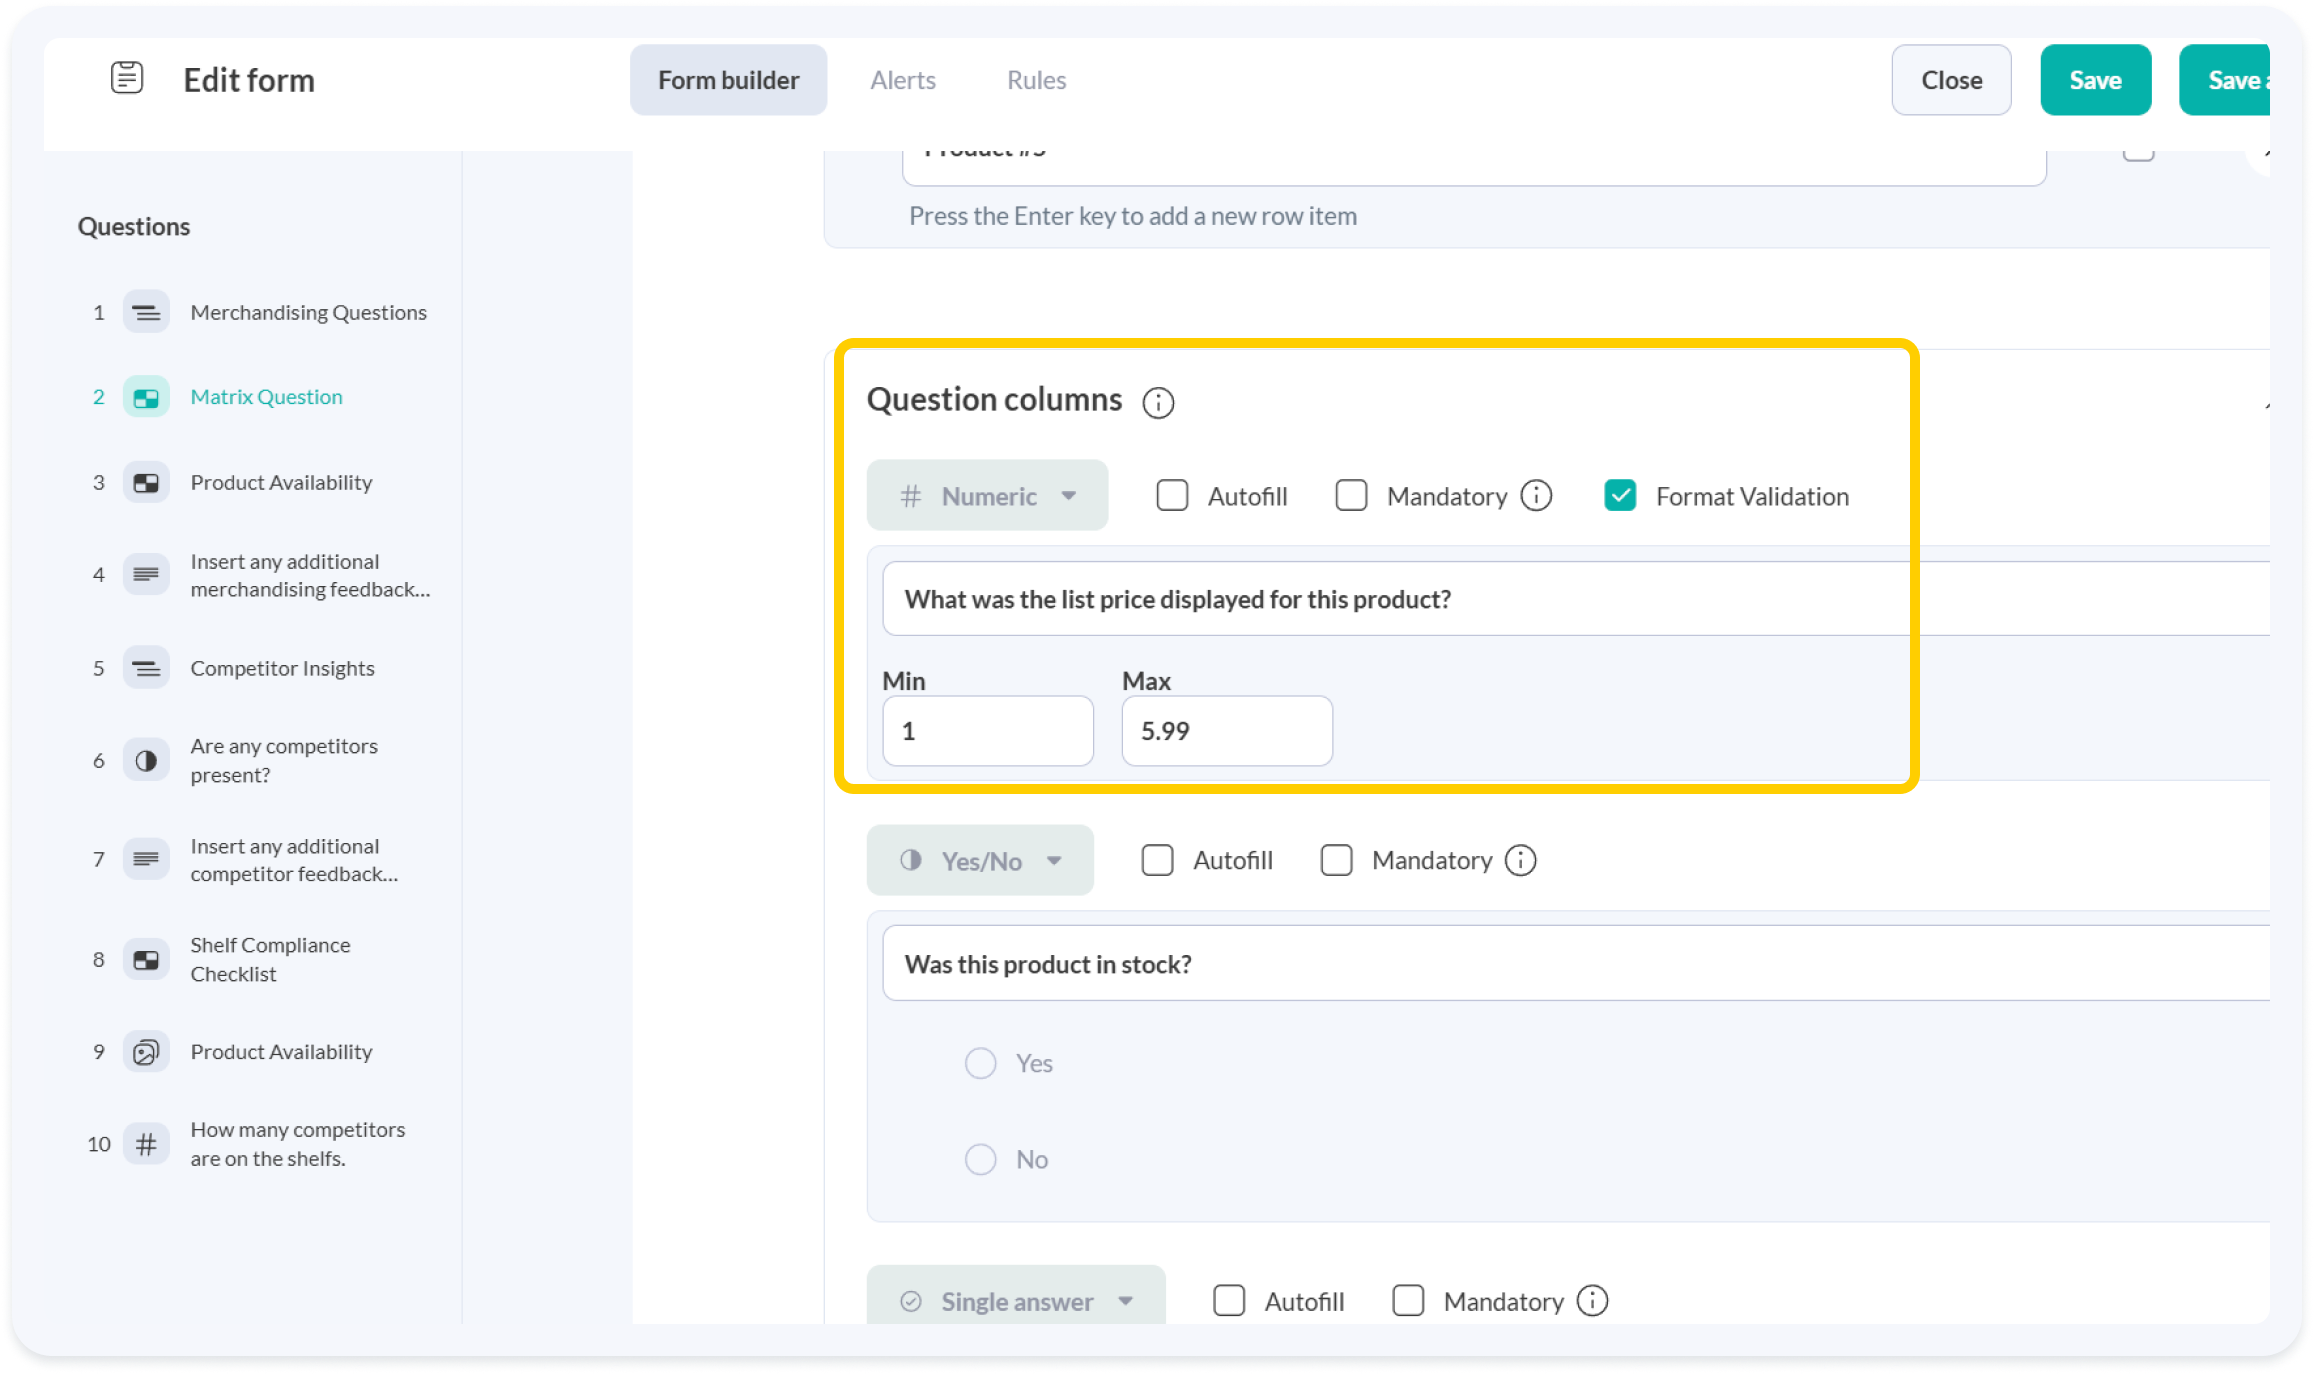Click the Close button
Viewport: 2314px width, 1374px height.
point(1951,80)
